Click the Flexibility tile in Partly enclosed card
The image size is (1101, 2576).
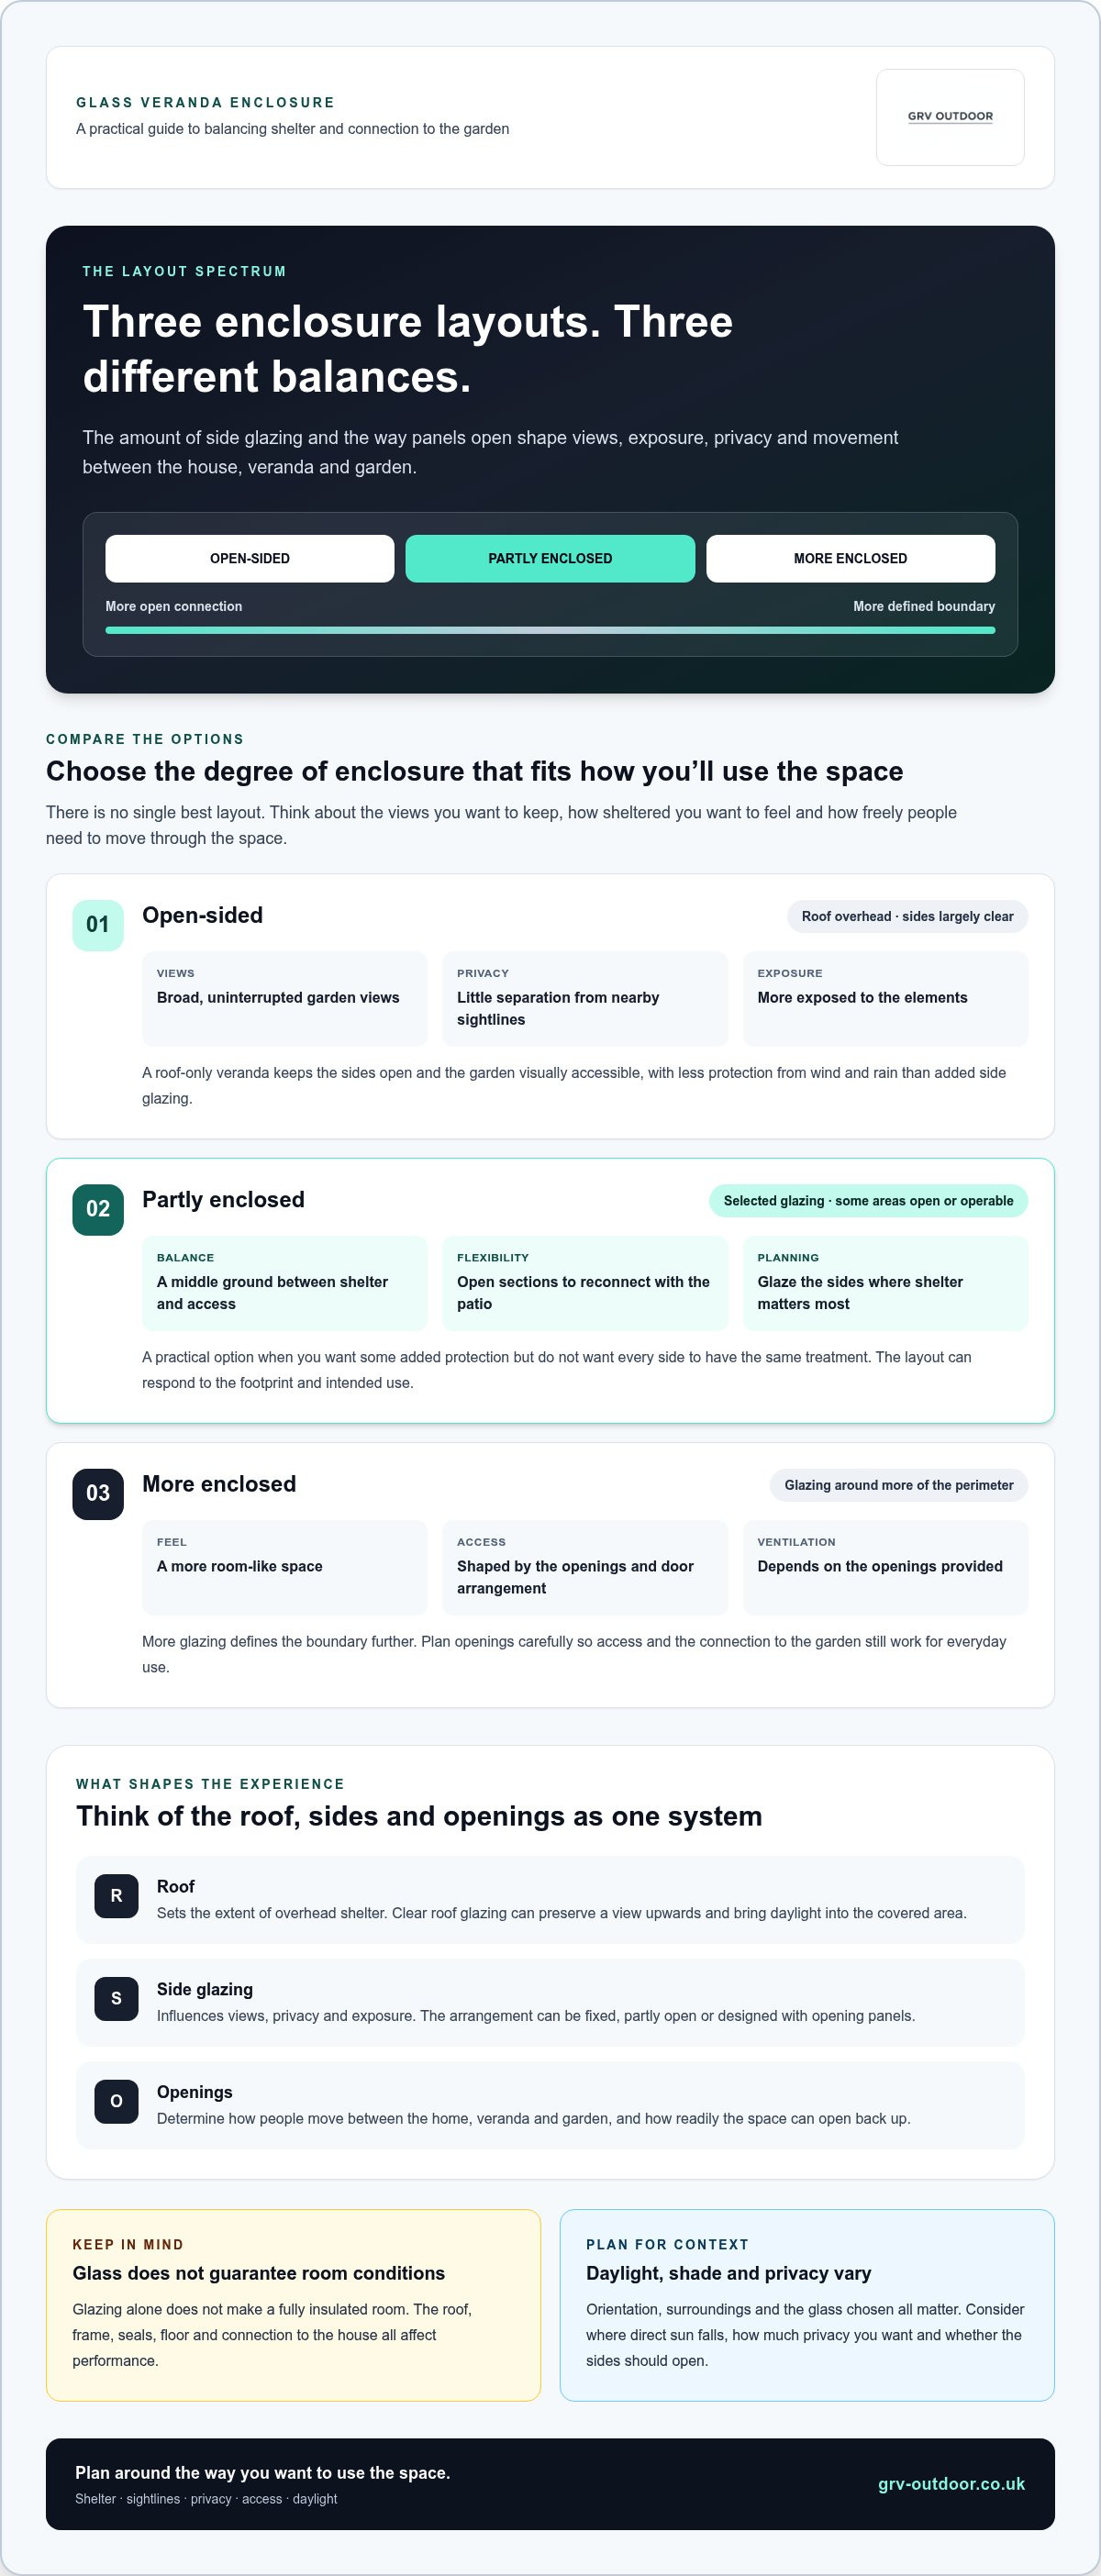(x=585, y=1283)
